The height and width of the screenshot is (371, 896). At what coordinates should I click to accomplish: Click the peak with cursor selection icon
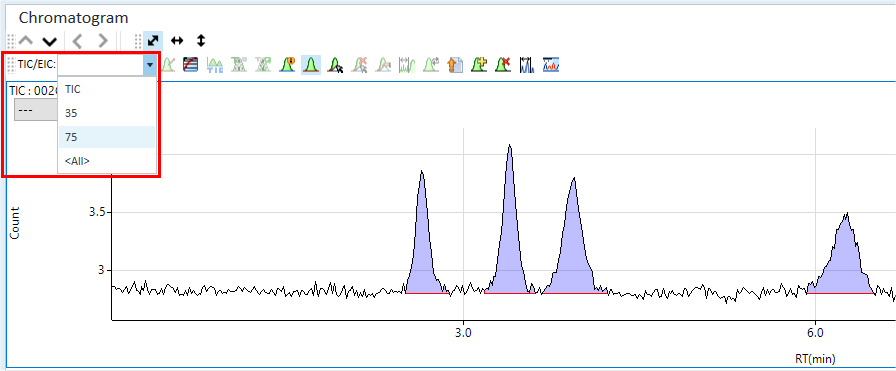[x=335, y=65]
